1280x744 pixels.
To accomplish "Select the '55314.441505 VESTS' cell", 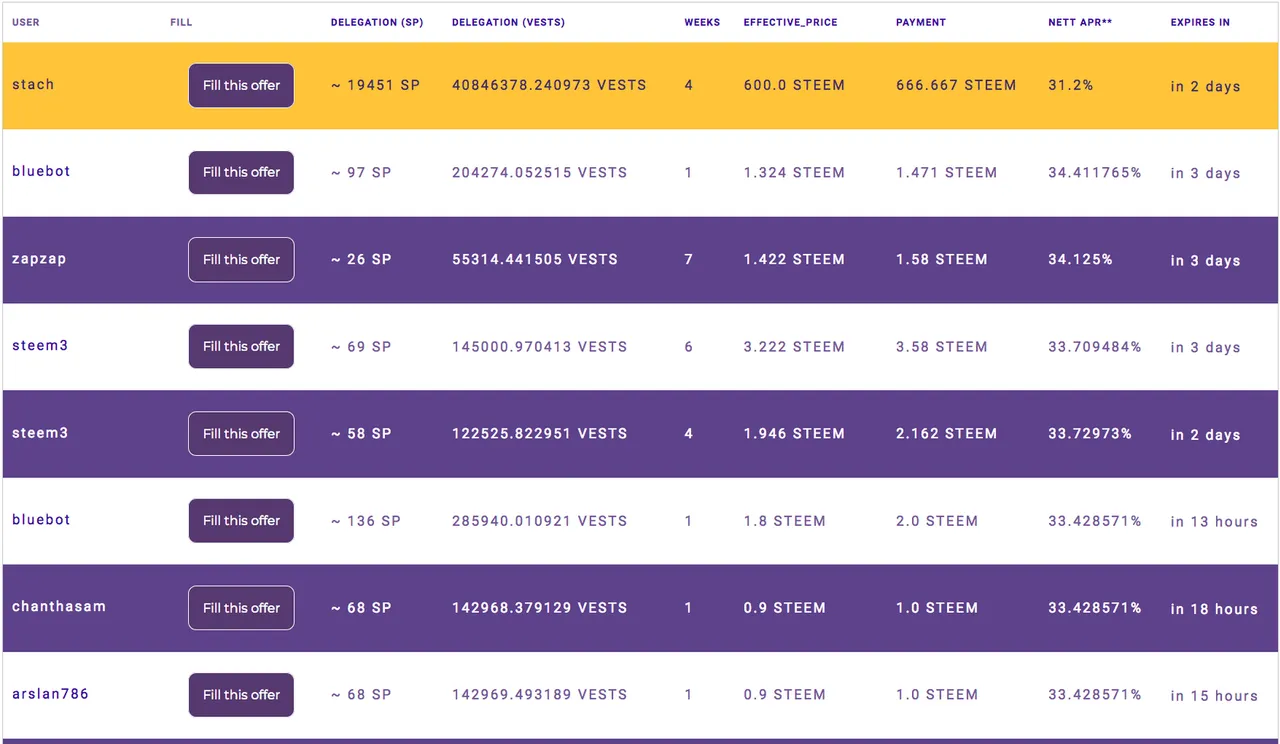I will [535, 260].
